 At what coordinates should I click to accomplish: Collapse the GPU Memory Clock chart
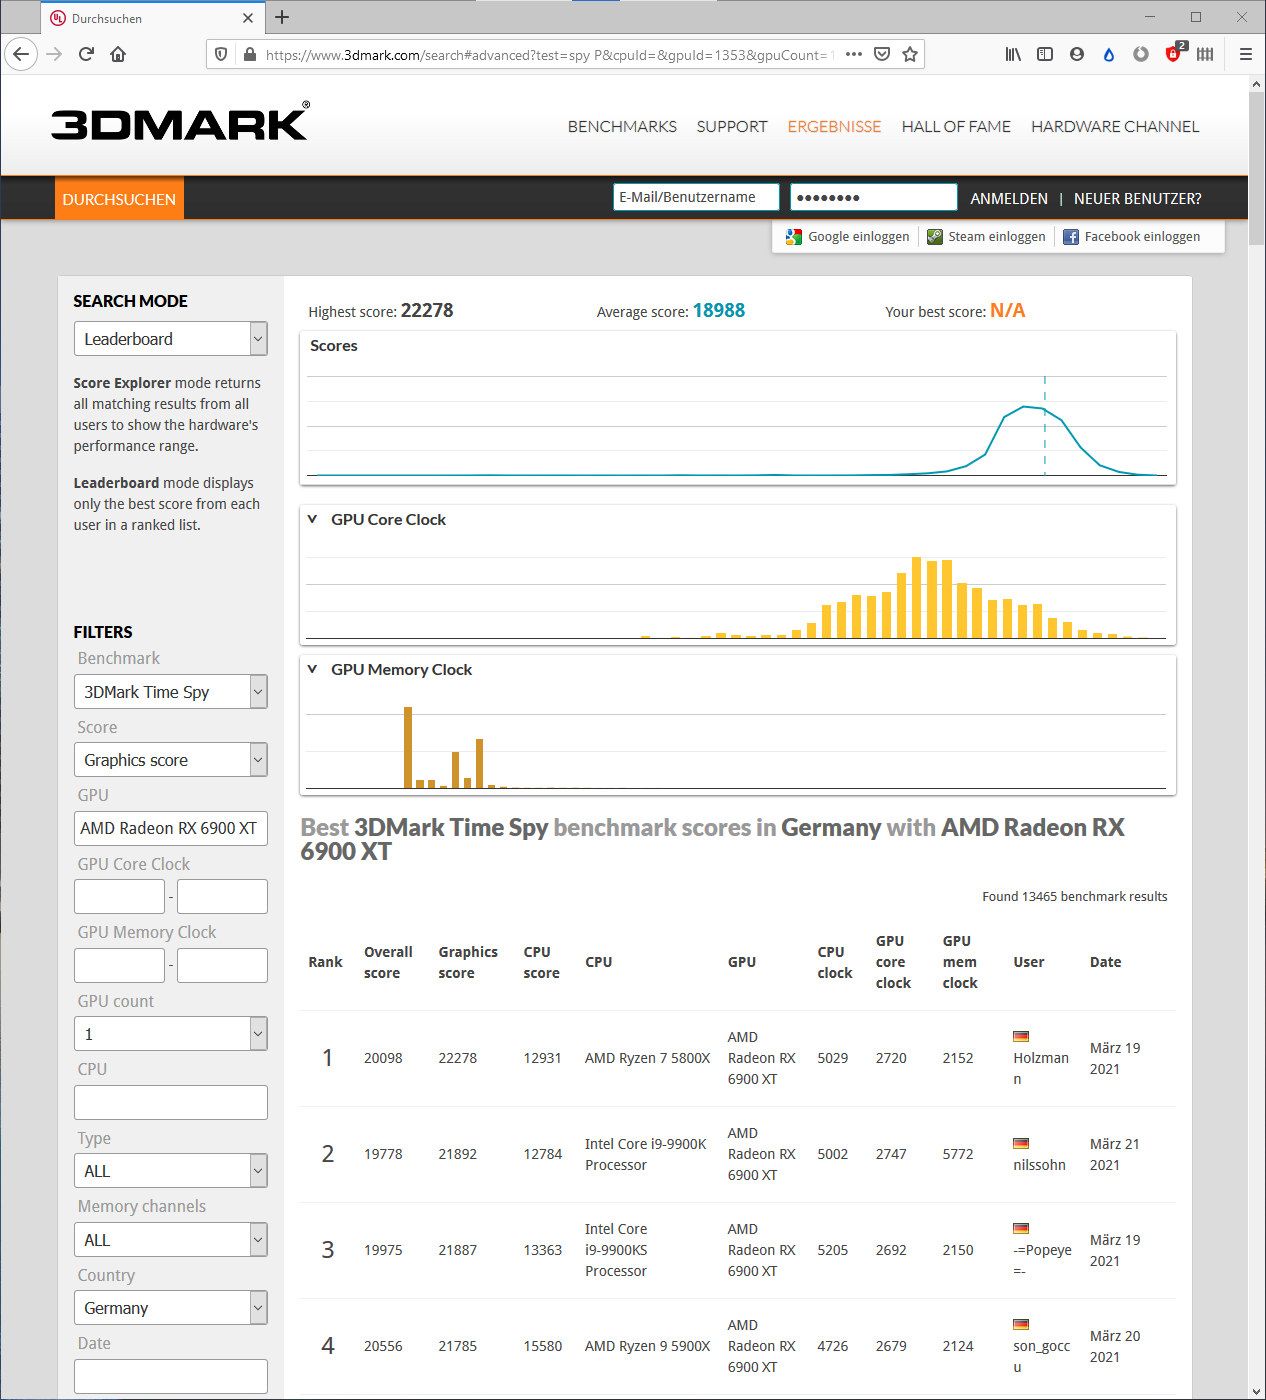click(312, 669)
